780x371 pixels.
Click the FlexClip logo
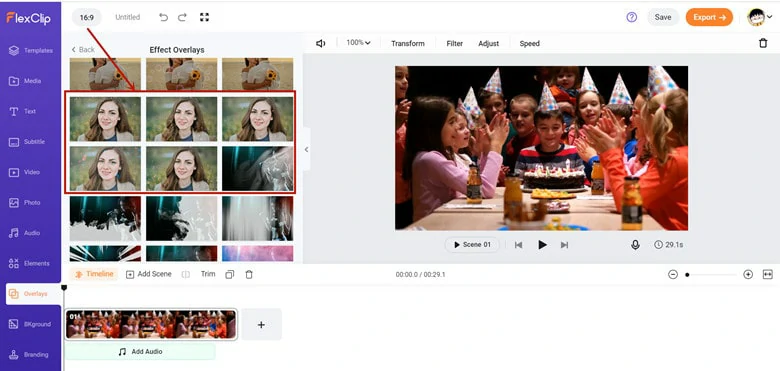tap(28, 18)
